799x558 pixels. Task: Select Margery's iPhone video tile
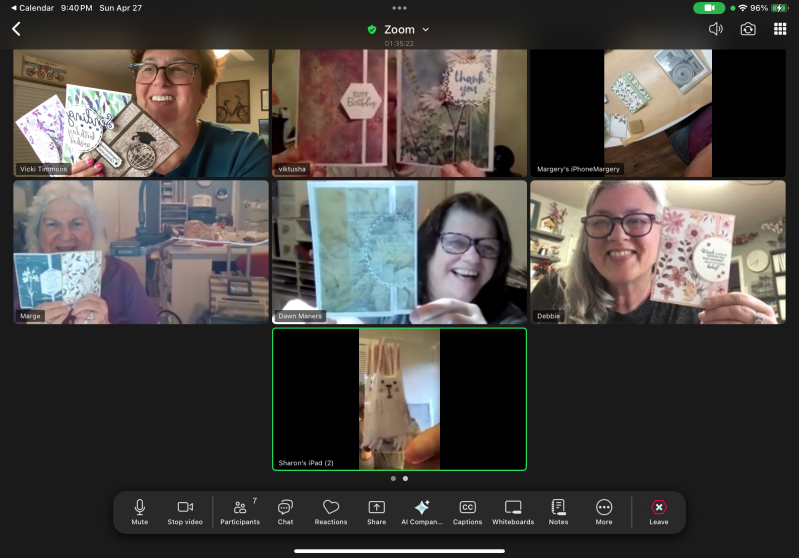pos(658,113)
